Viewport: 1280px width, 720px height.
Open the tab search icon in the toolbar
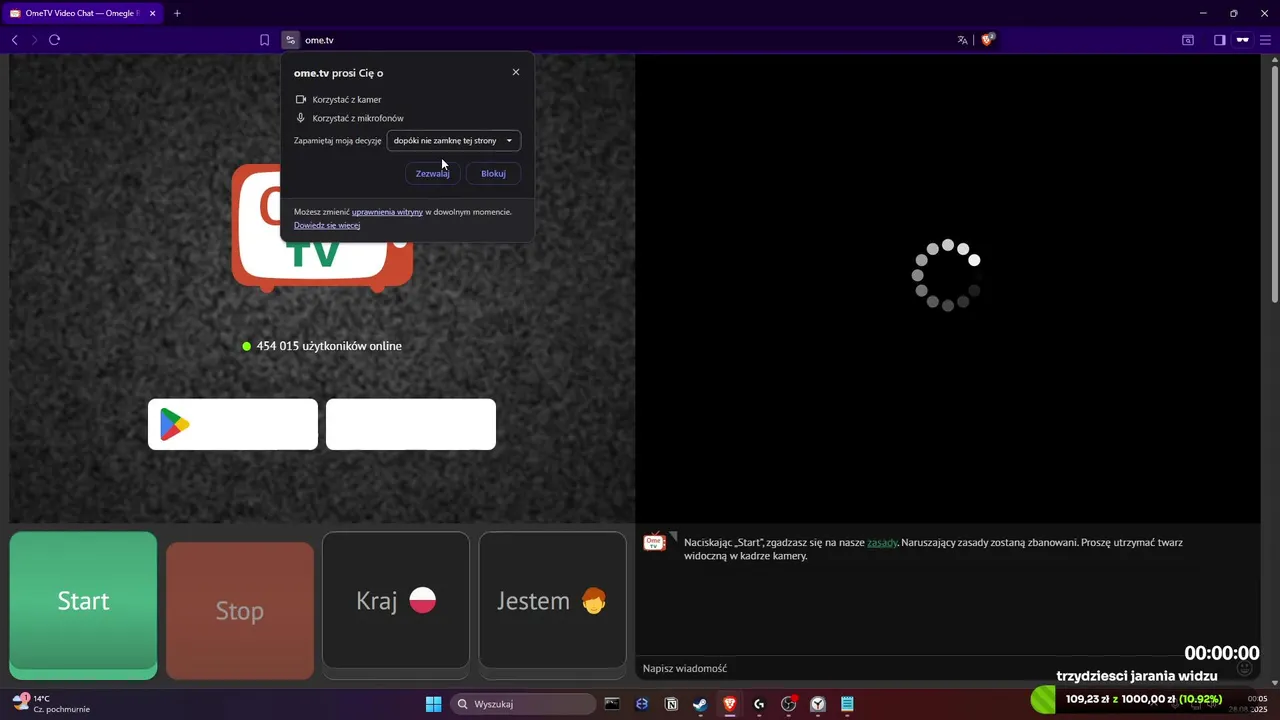(x=1188, y=40)
